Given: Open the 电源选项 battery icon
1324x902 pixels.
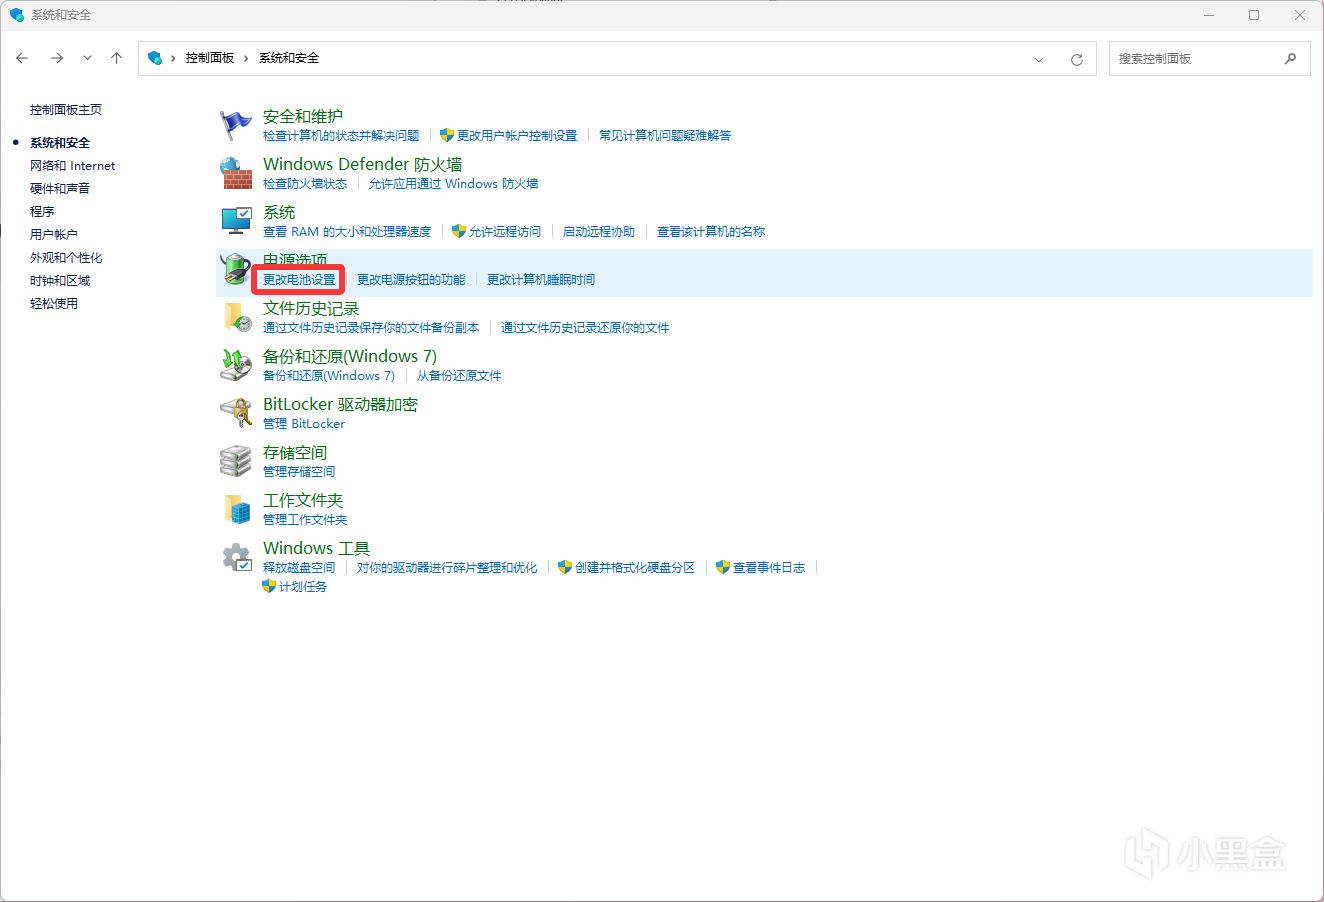Looking at the screenshot, I should coord(236,269).
